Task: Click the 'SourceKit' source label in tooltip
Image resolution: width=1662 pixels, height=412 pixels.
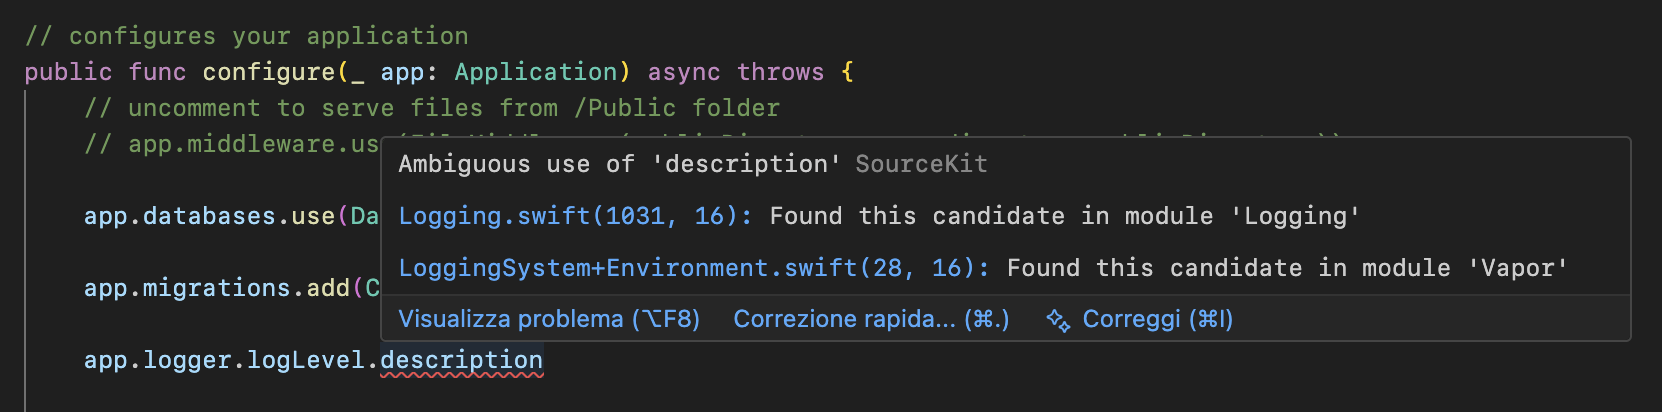Action: click(921, 164)
